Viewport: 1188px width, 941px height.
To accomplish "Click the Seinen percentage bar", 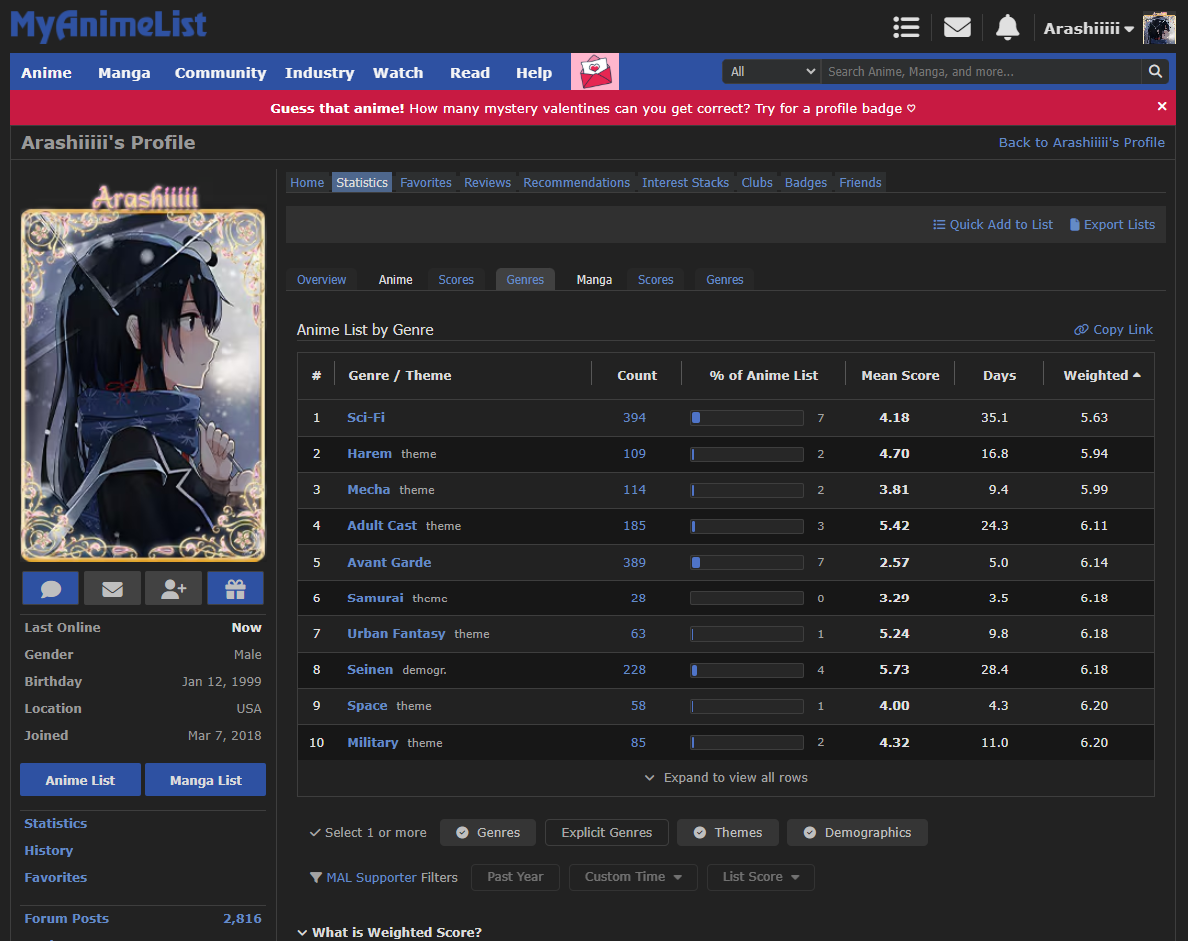I will [x=747, y=670].
